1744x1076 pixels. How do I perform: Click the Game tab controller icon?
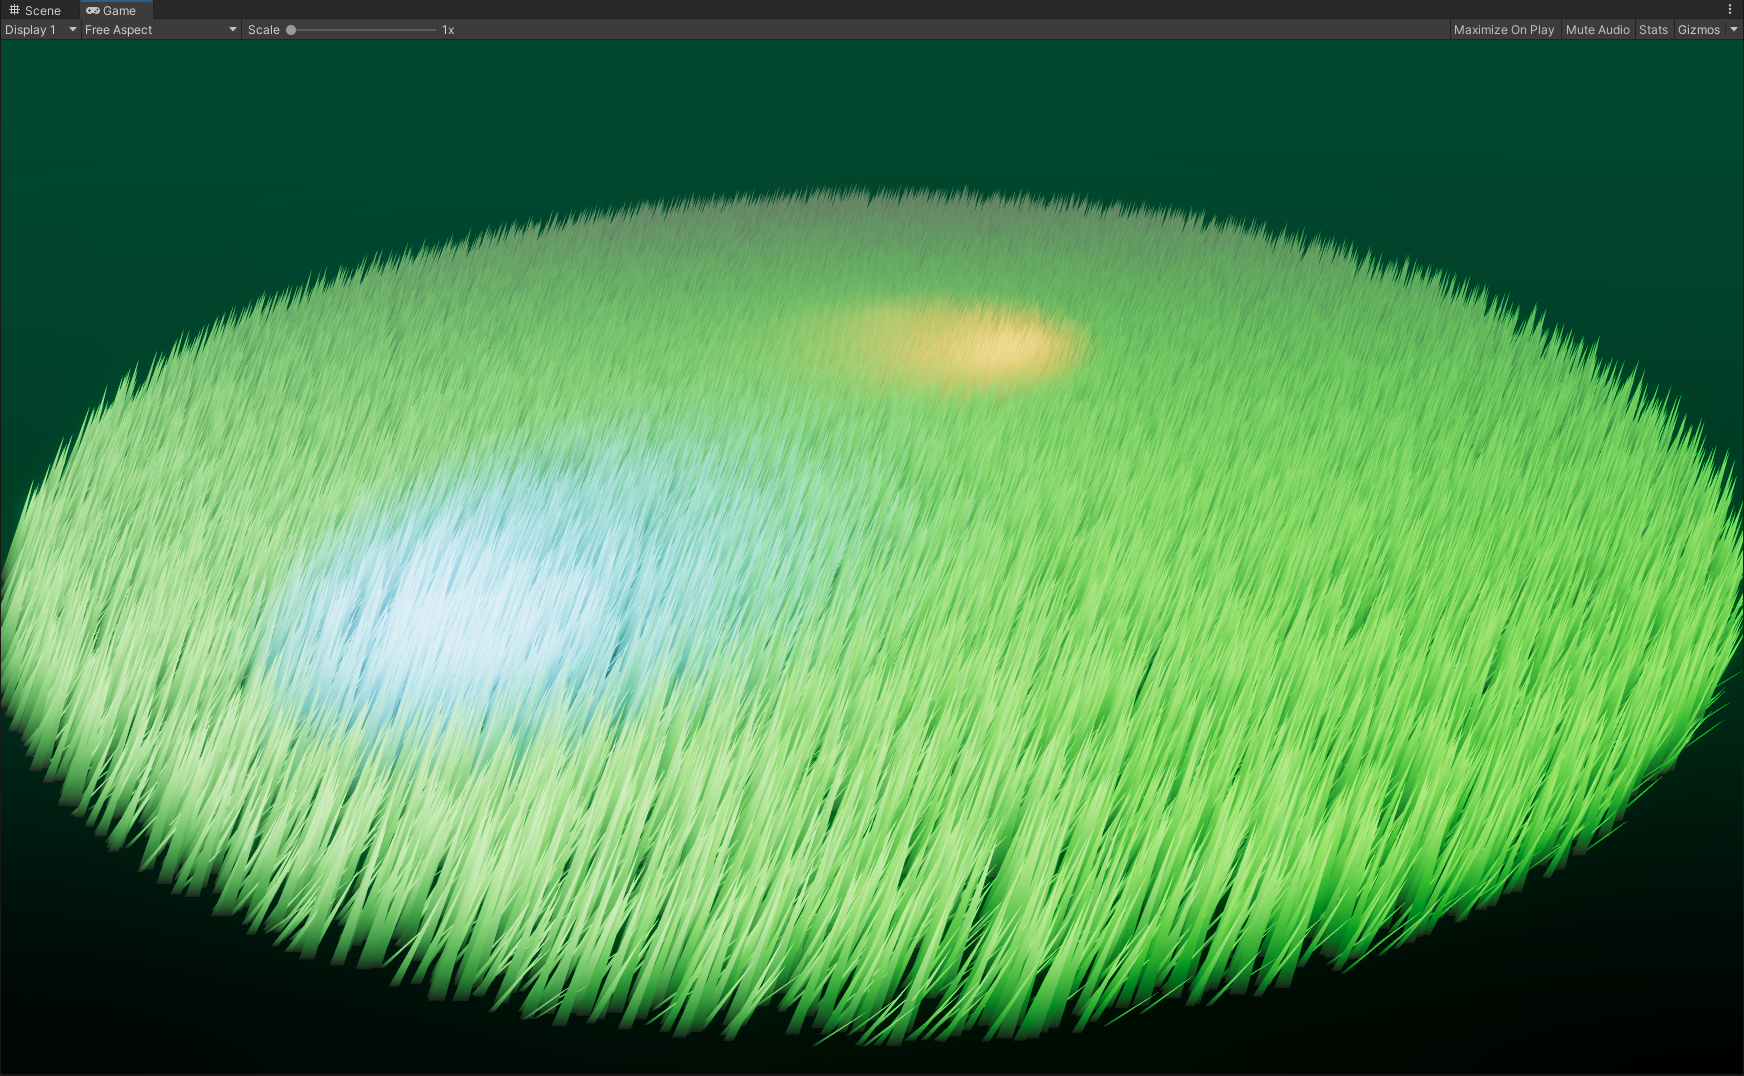click(93, 10)
